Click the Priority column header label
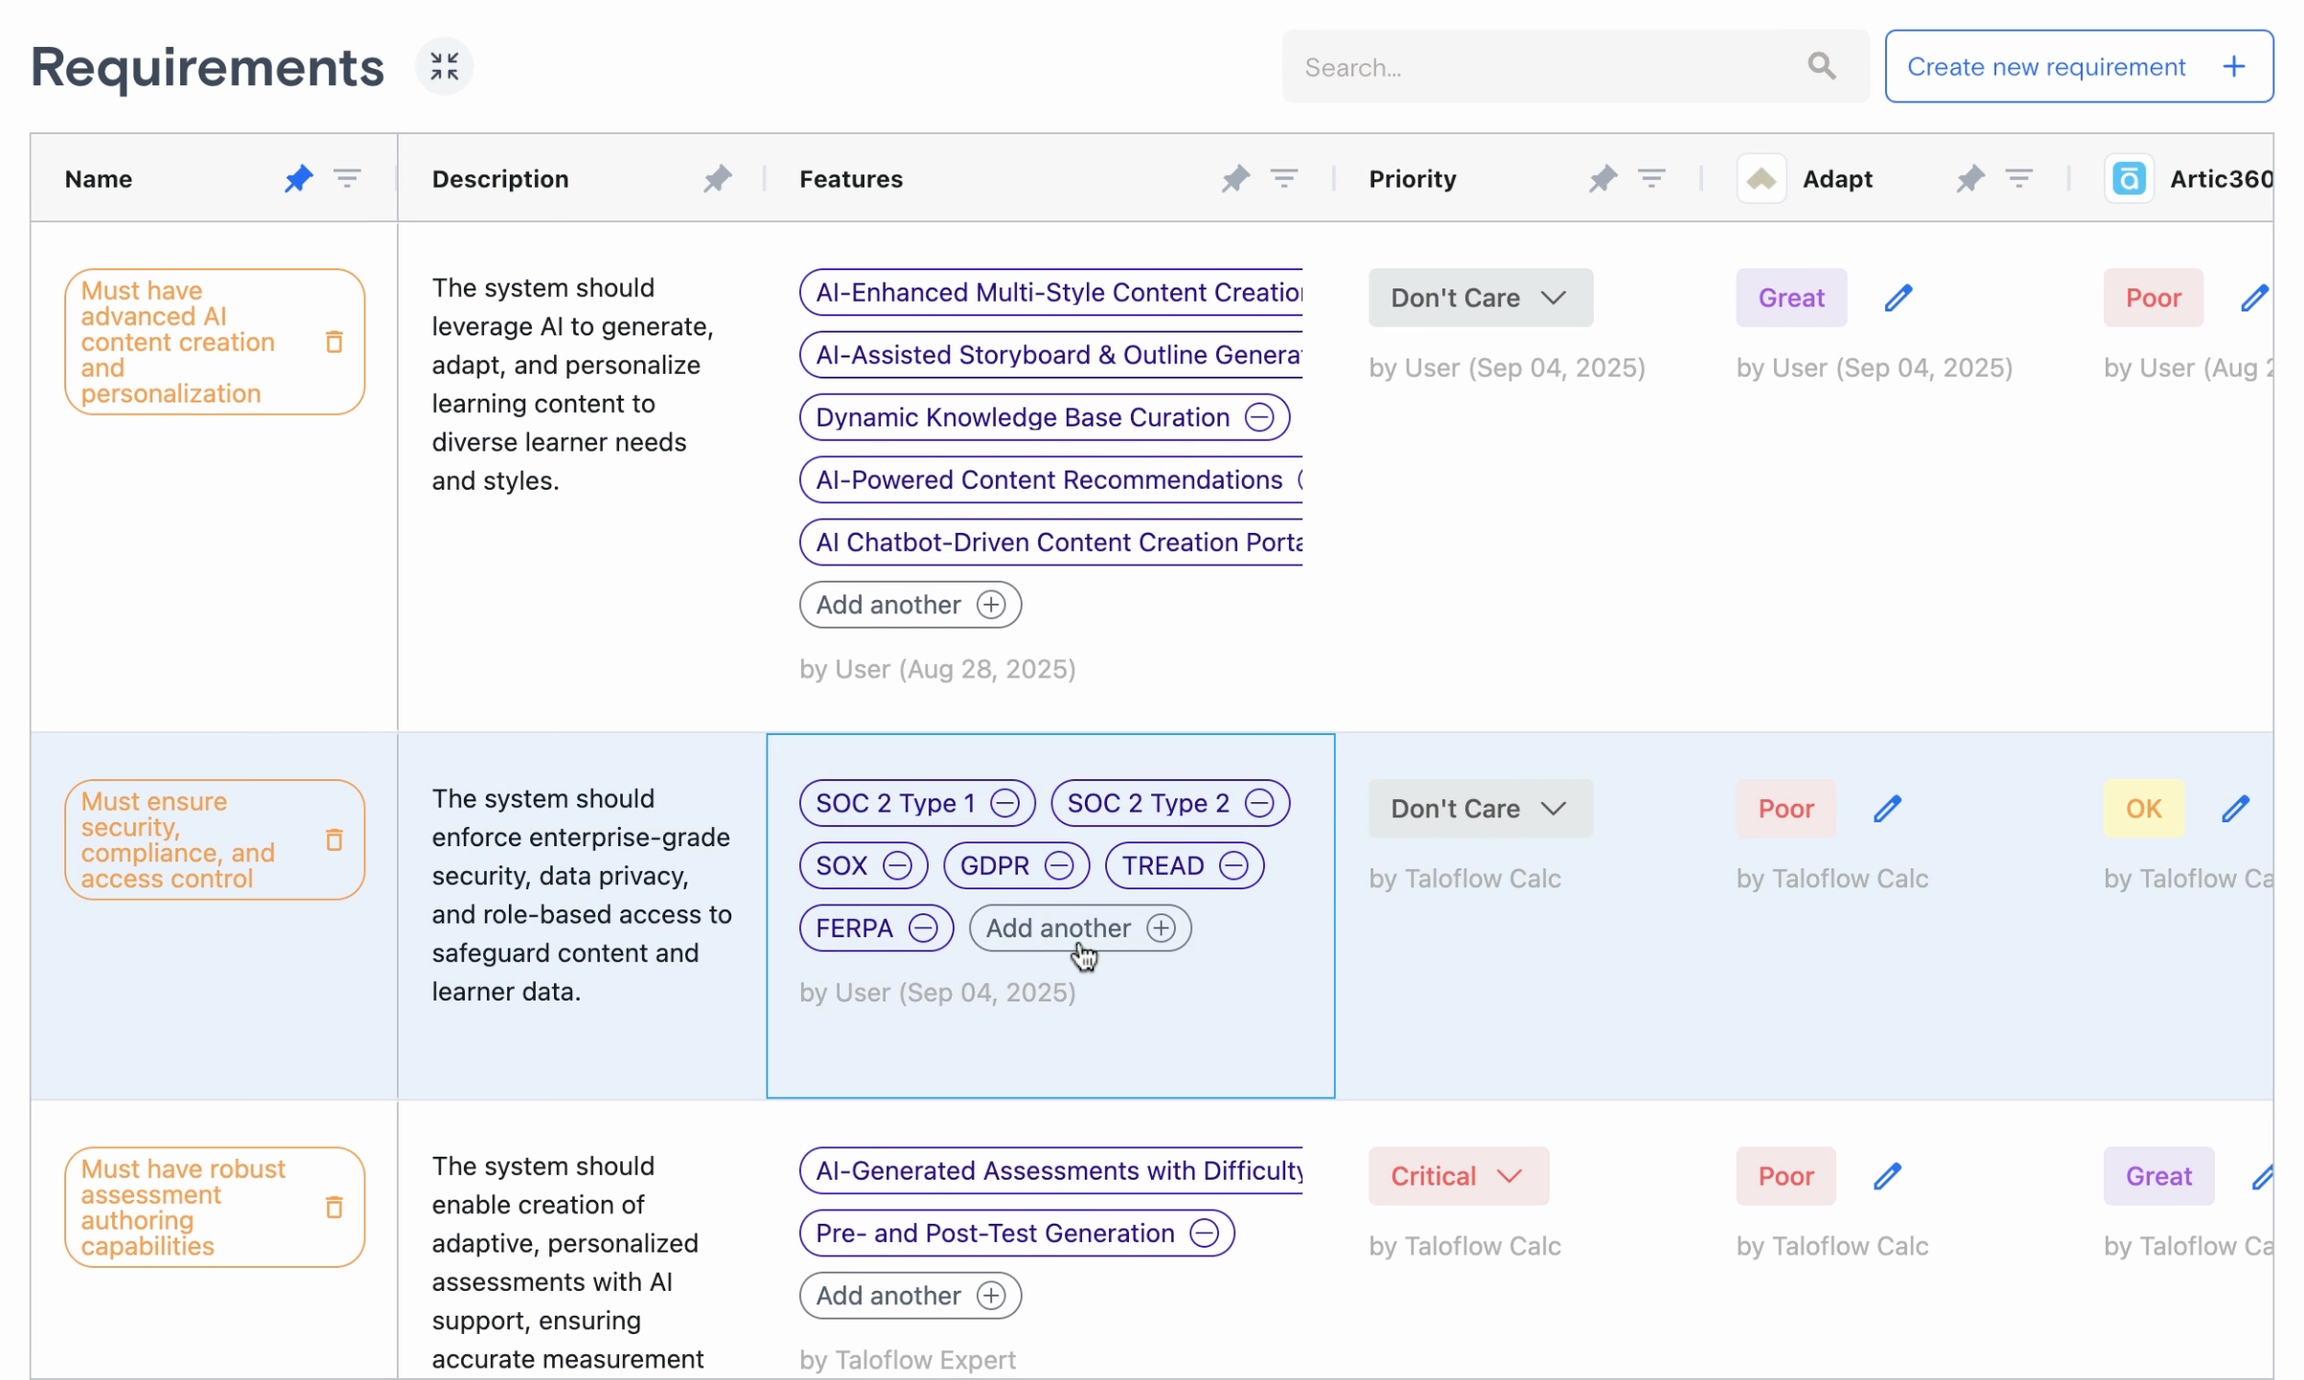The height and width of the screenshot is (1380, 2304). click(1411, 178)
